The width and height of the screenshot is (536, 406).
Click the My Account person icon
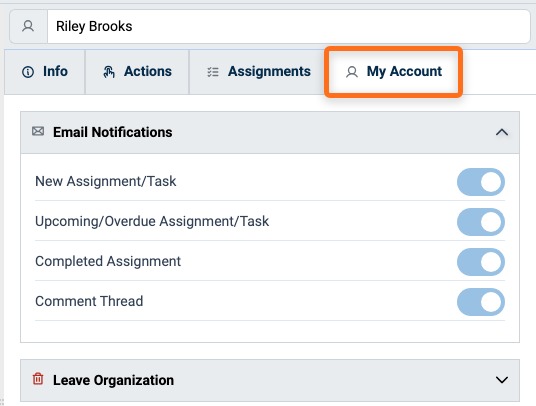(352, 72)
